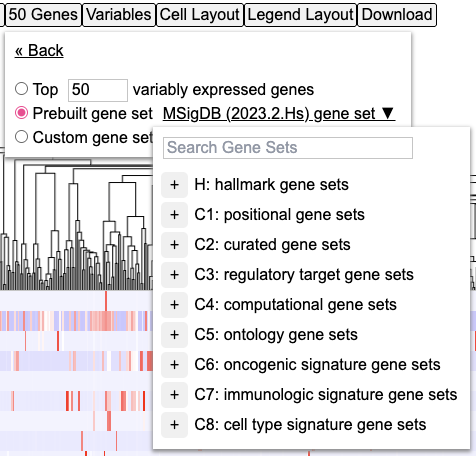The width and height of the screenshot is (476, 456).
Task: Expand C5: ontology gene sets plus icon
Action: (174, 335)
